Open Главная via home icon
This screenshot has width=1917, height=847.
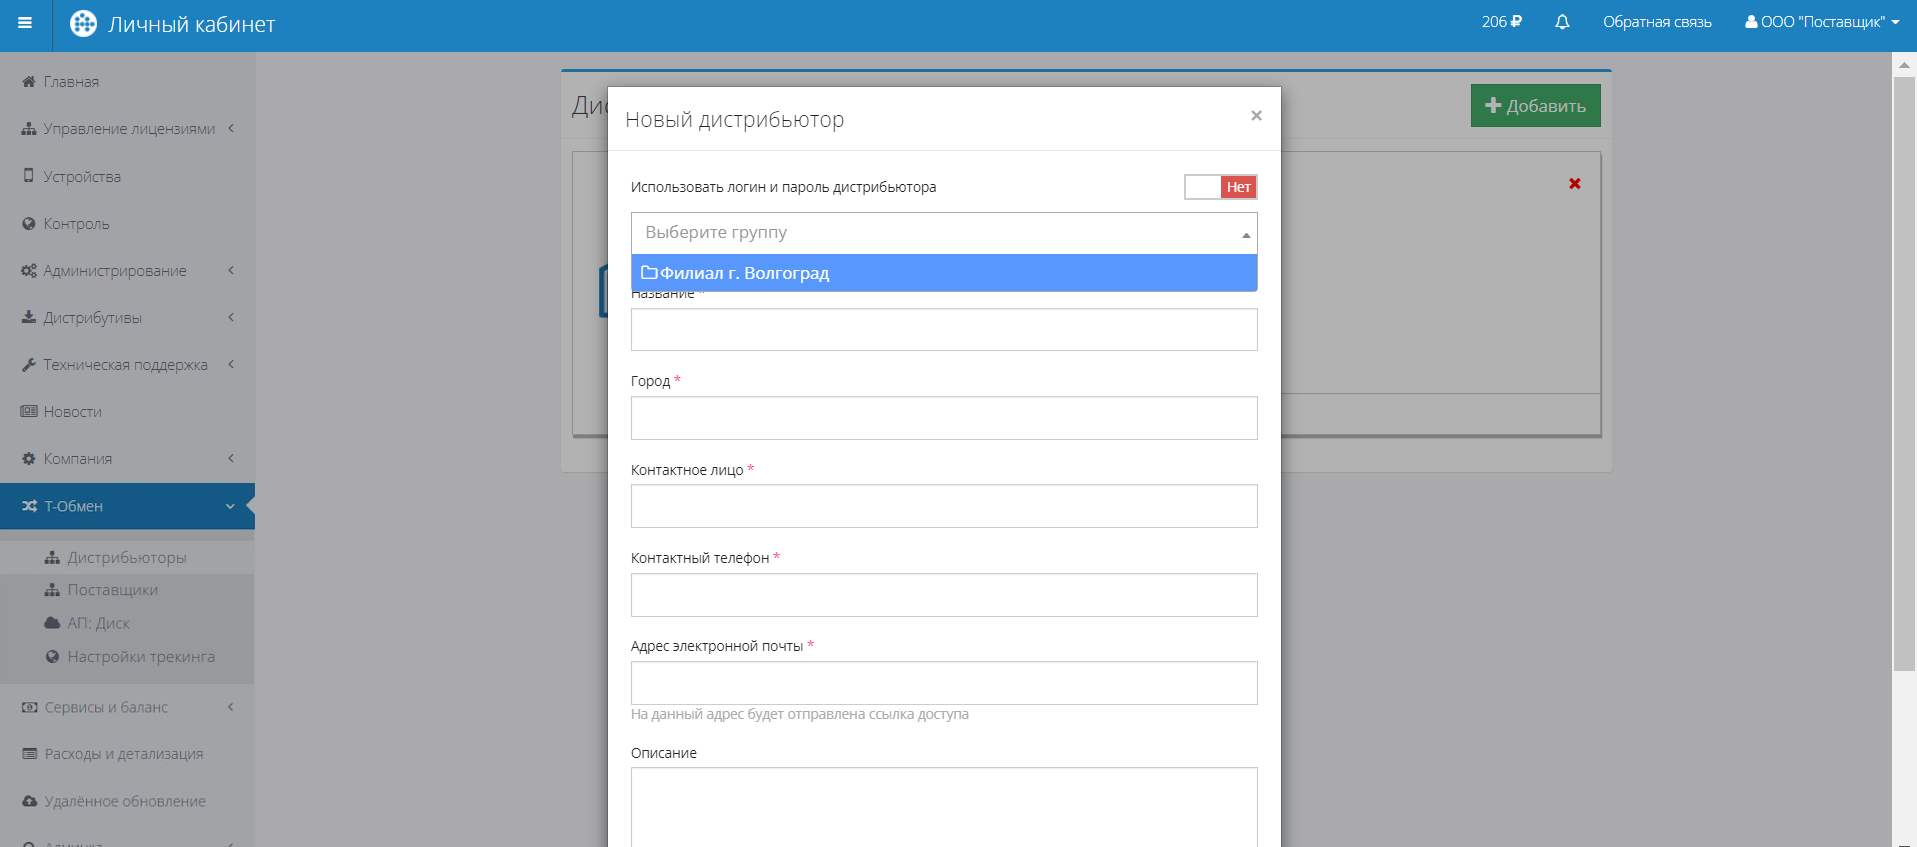pyautogui.click(x=29, y=82)
